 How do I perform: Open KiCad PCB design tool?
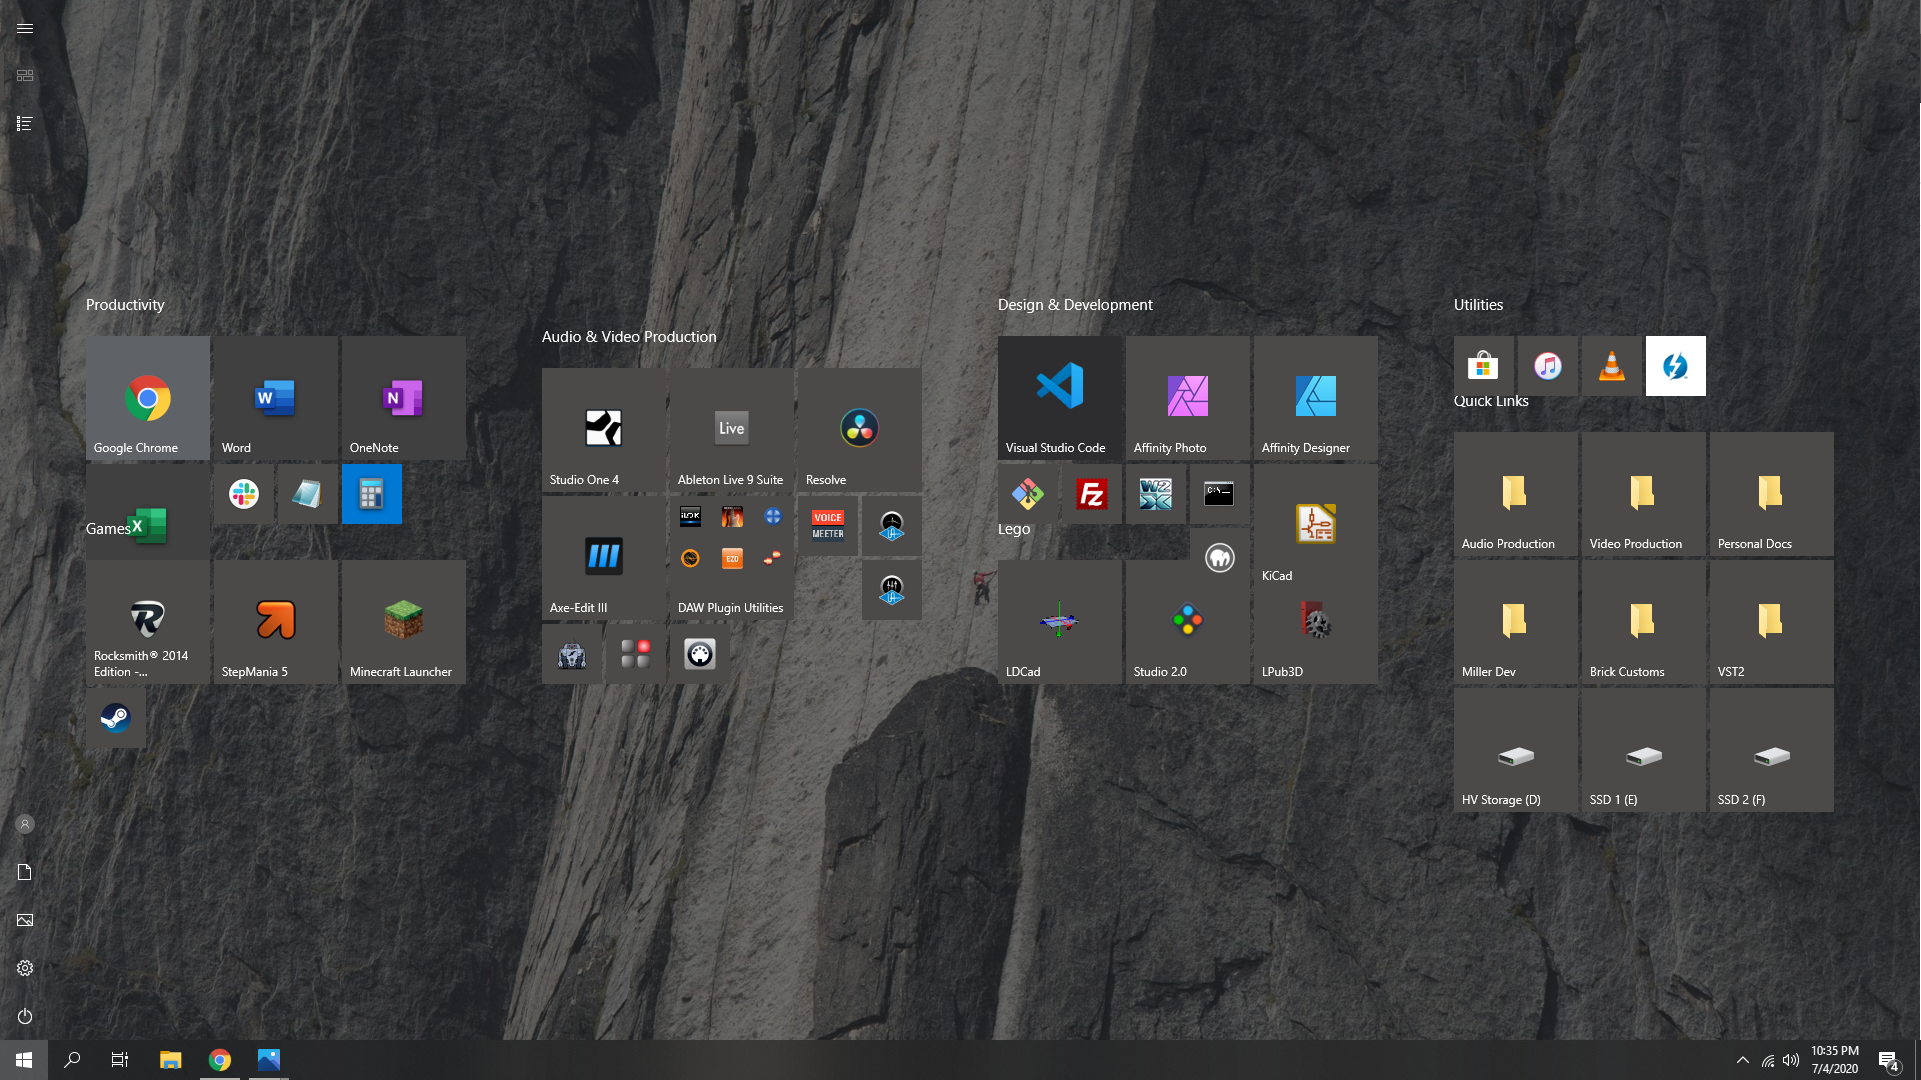1315,525
